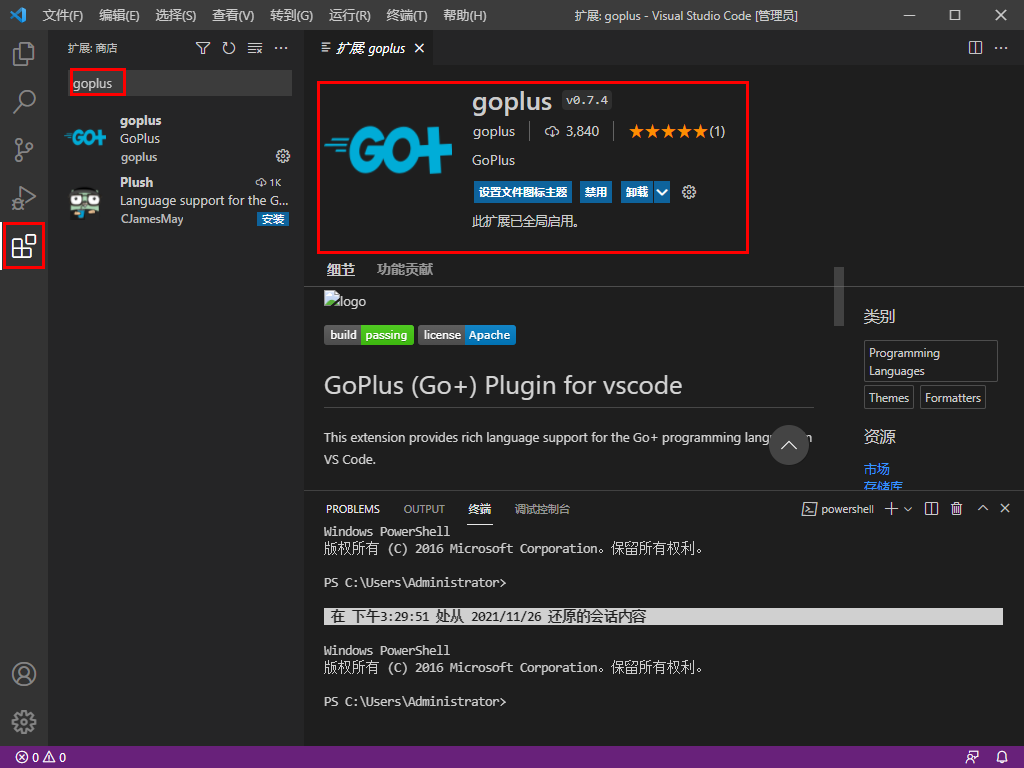Open the 帮助(H) menu

point(464,15)
